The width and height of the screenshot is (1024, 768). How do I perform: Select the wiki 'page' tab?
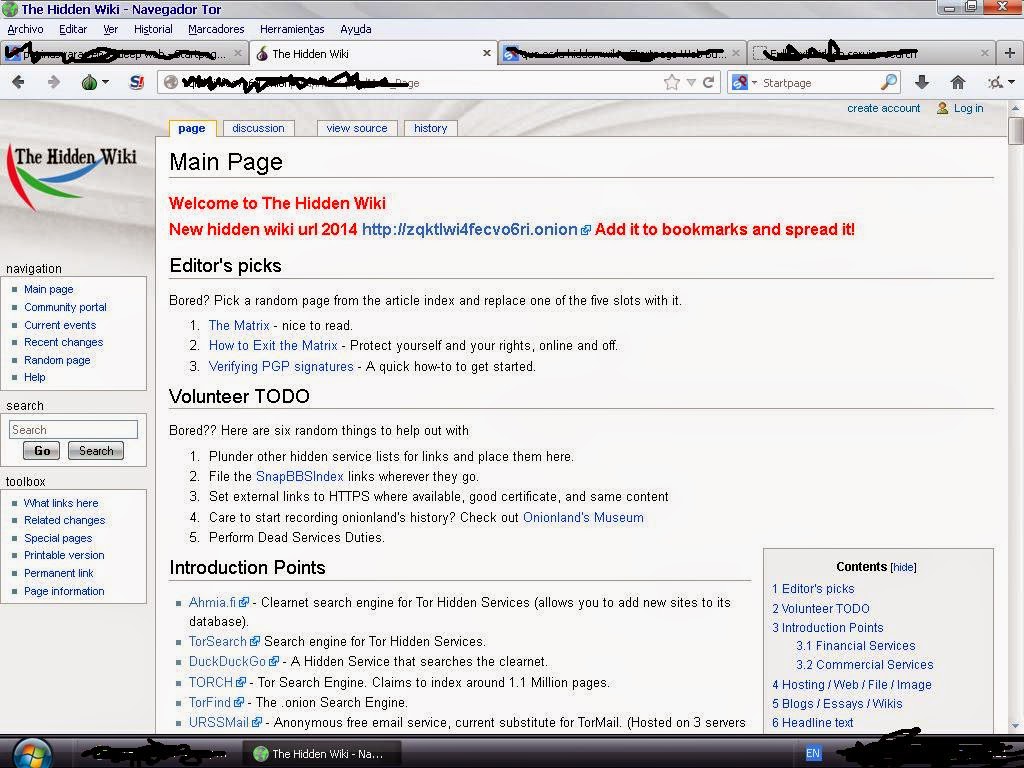[191, 128]
